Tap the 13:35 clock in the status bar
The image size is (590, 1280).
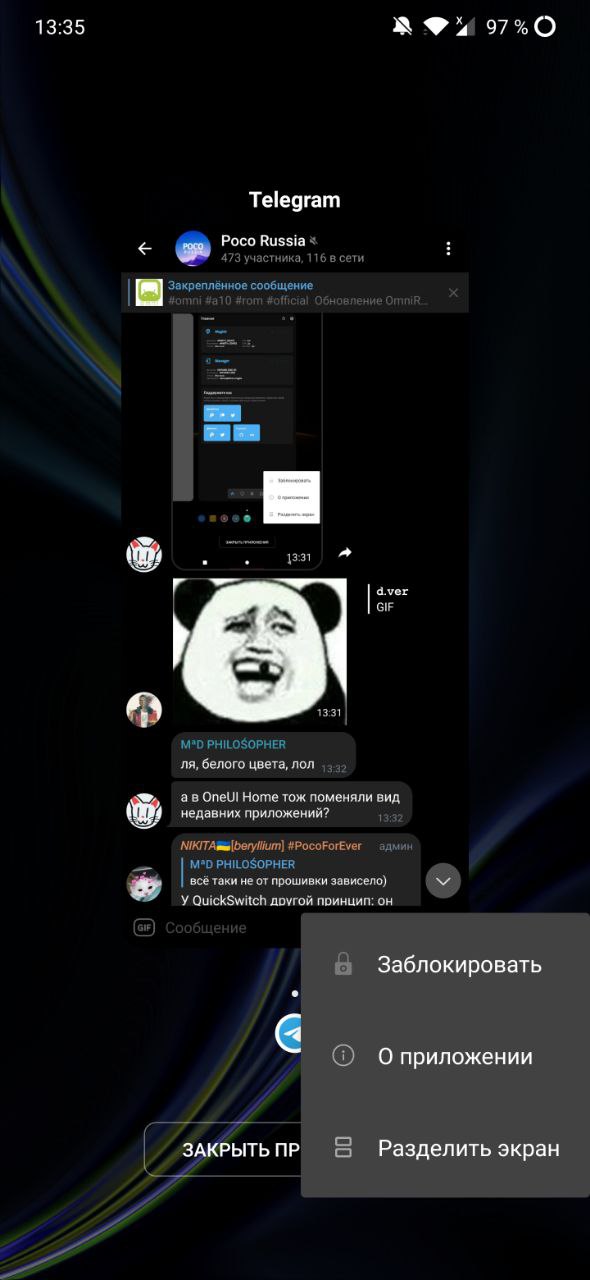point(60,27)
